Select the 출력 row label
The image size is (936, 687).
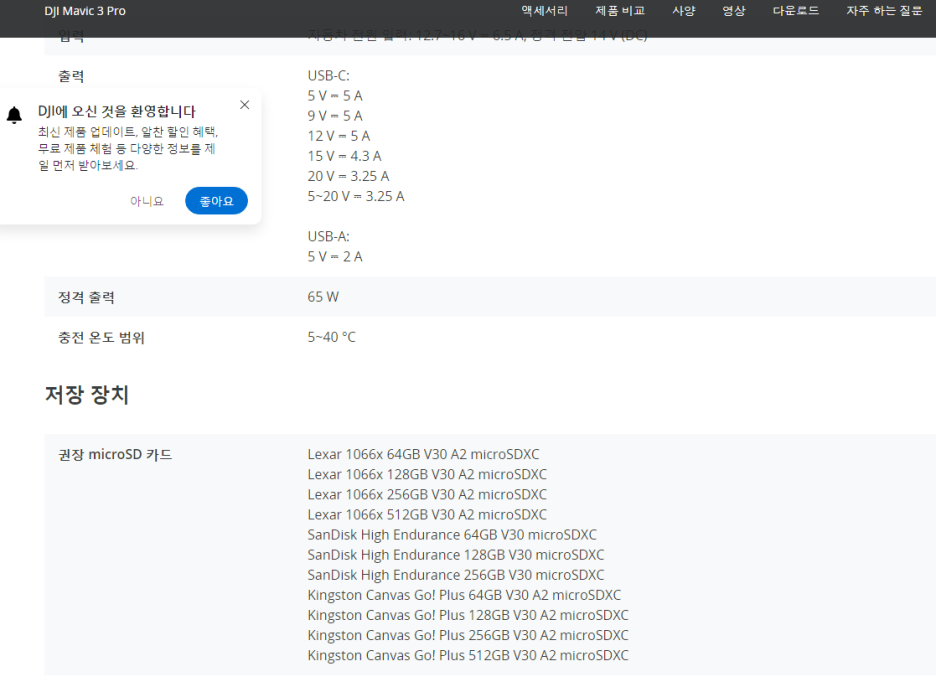(x=71, y=76)
